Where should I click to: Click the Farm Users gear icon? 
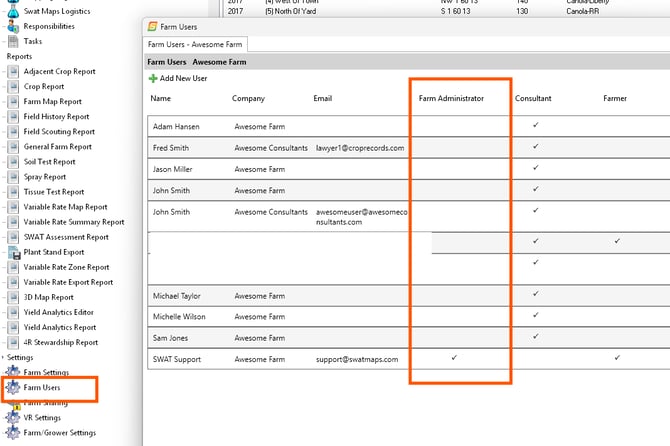(12, 387)
